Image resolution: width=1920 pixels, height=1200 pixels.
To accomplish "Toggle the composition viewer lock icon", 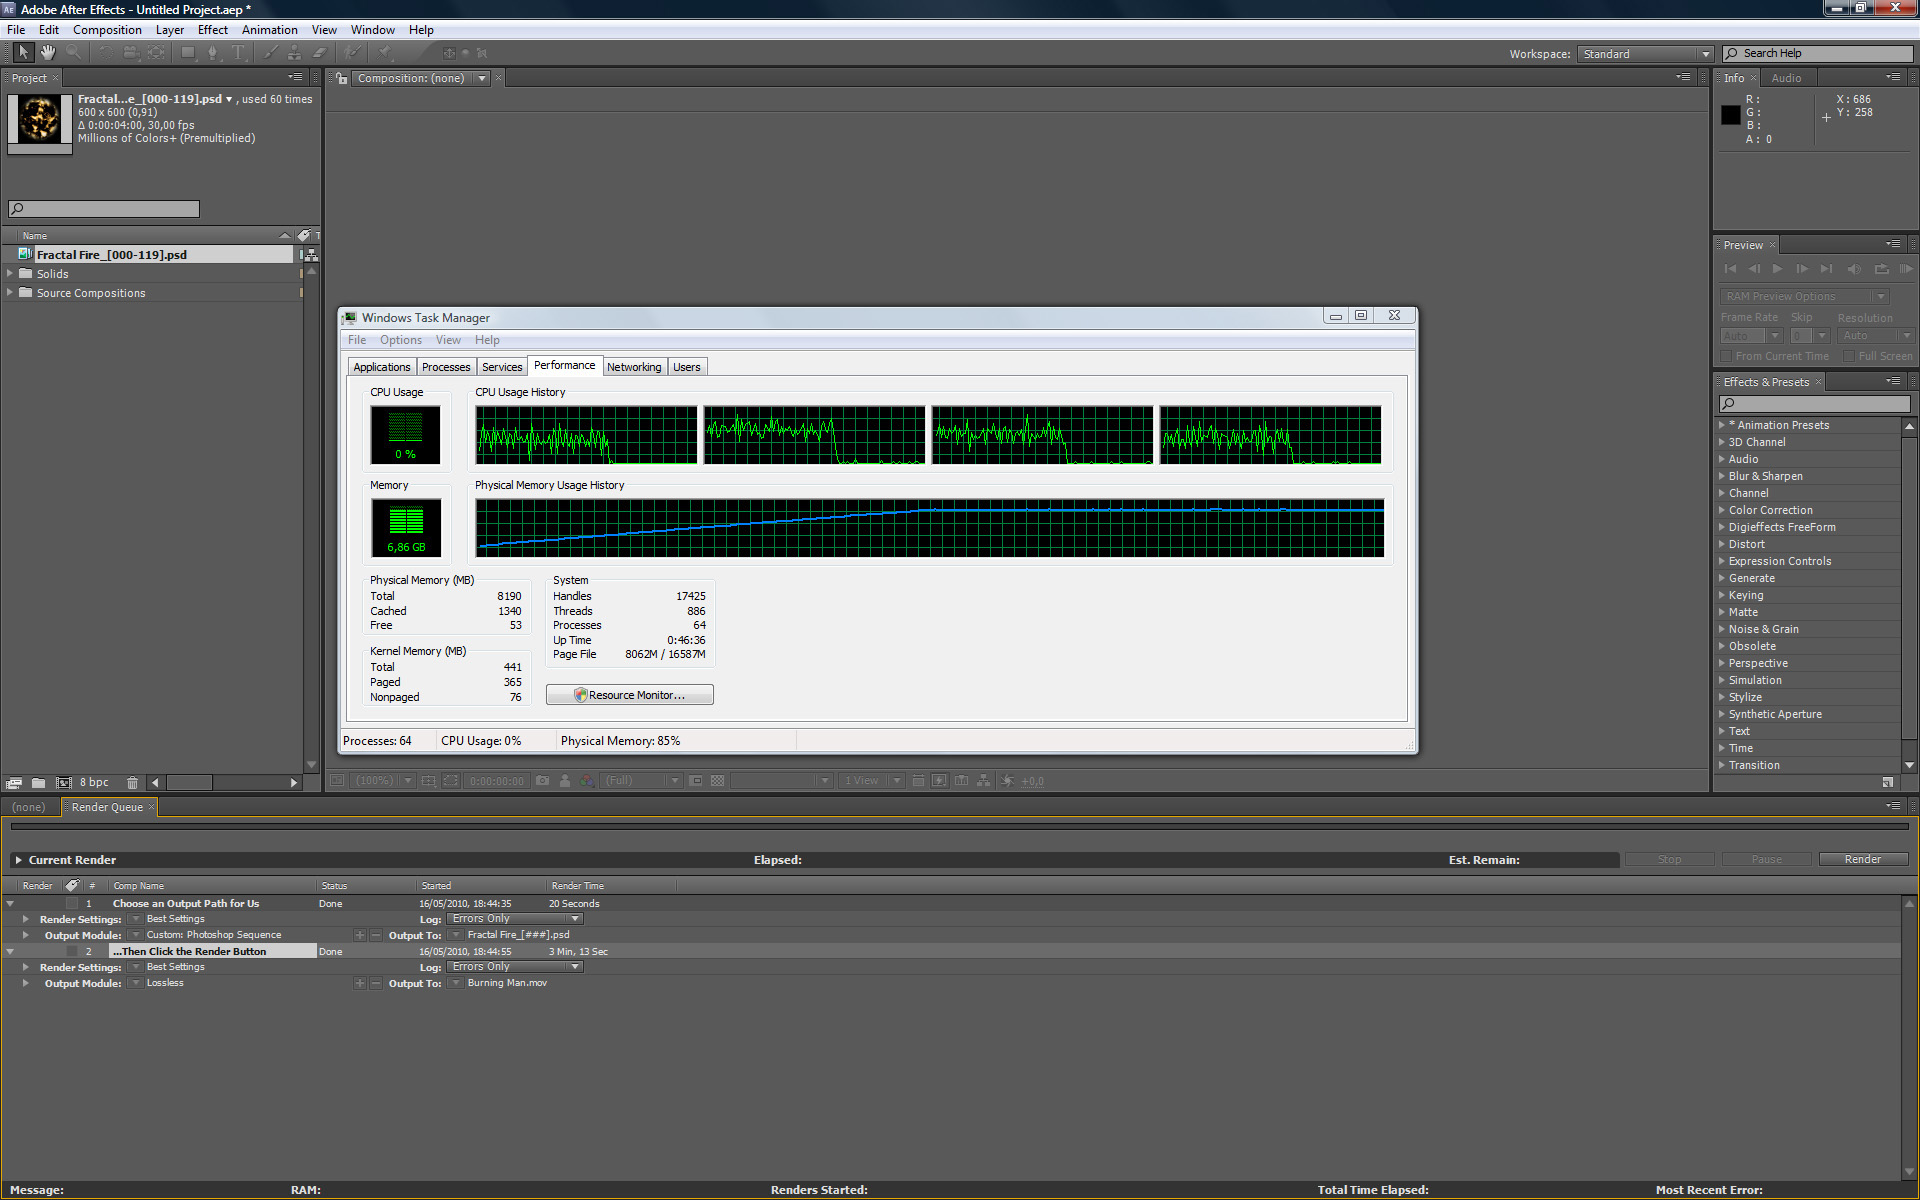I will pos(342,78).
